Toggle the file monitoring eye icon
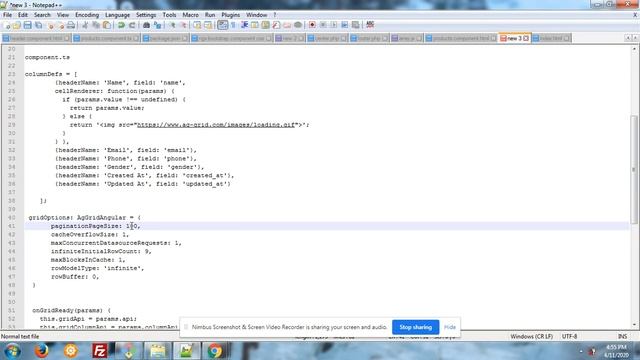Image resolution: width=640 pixels, height=360 pixels. click(298, 25)
